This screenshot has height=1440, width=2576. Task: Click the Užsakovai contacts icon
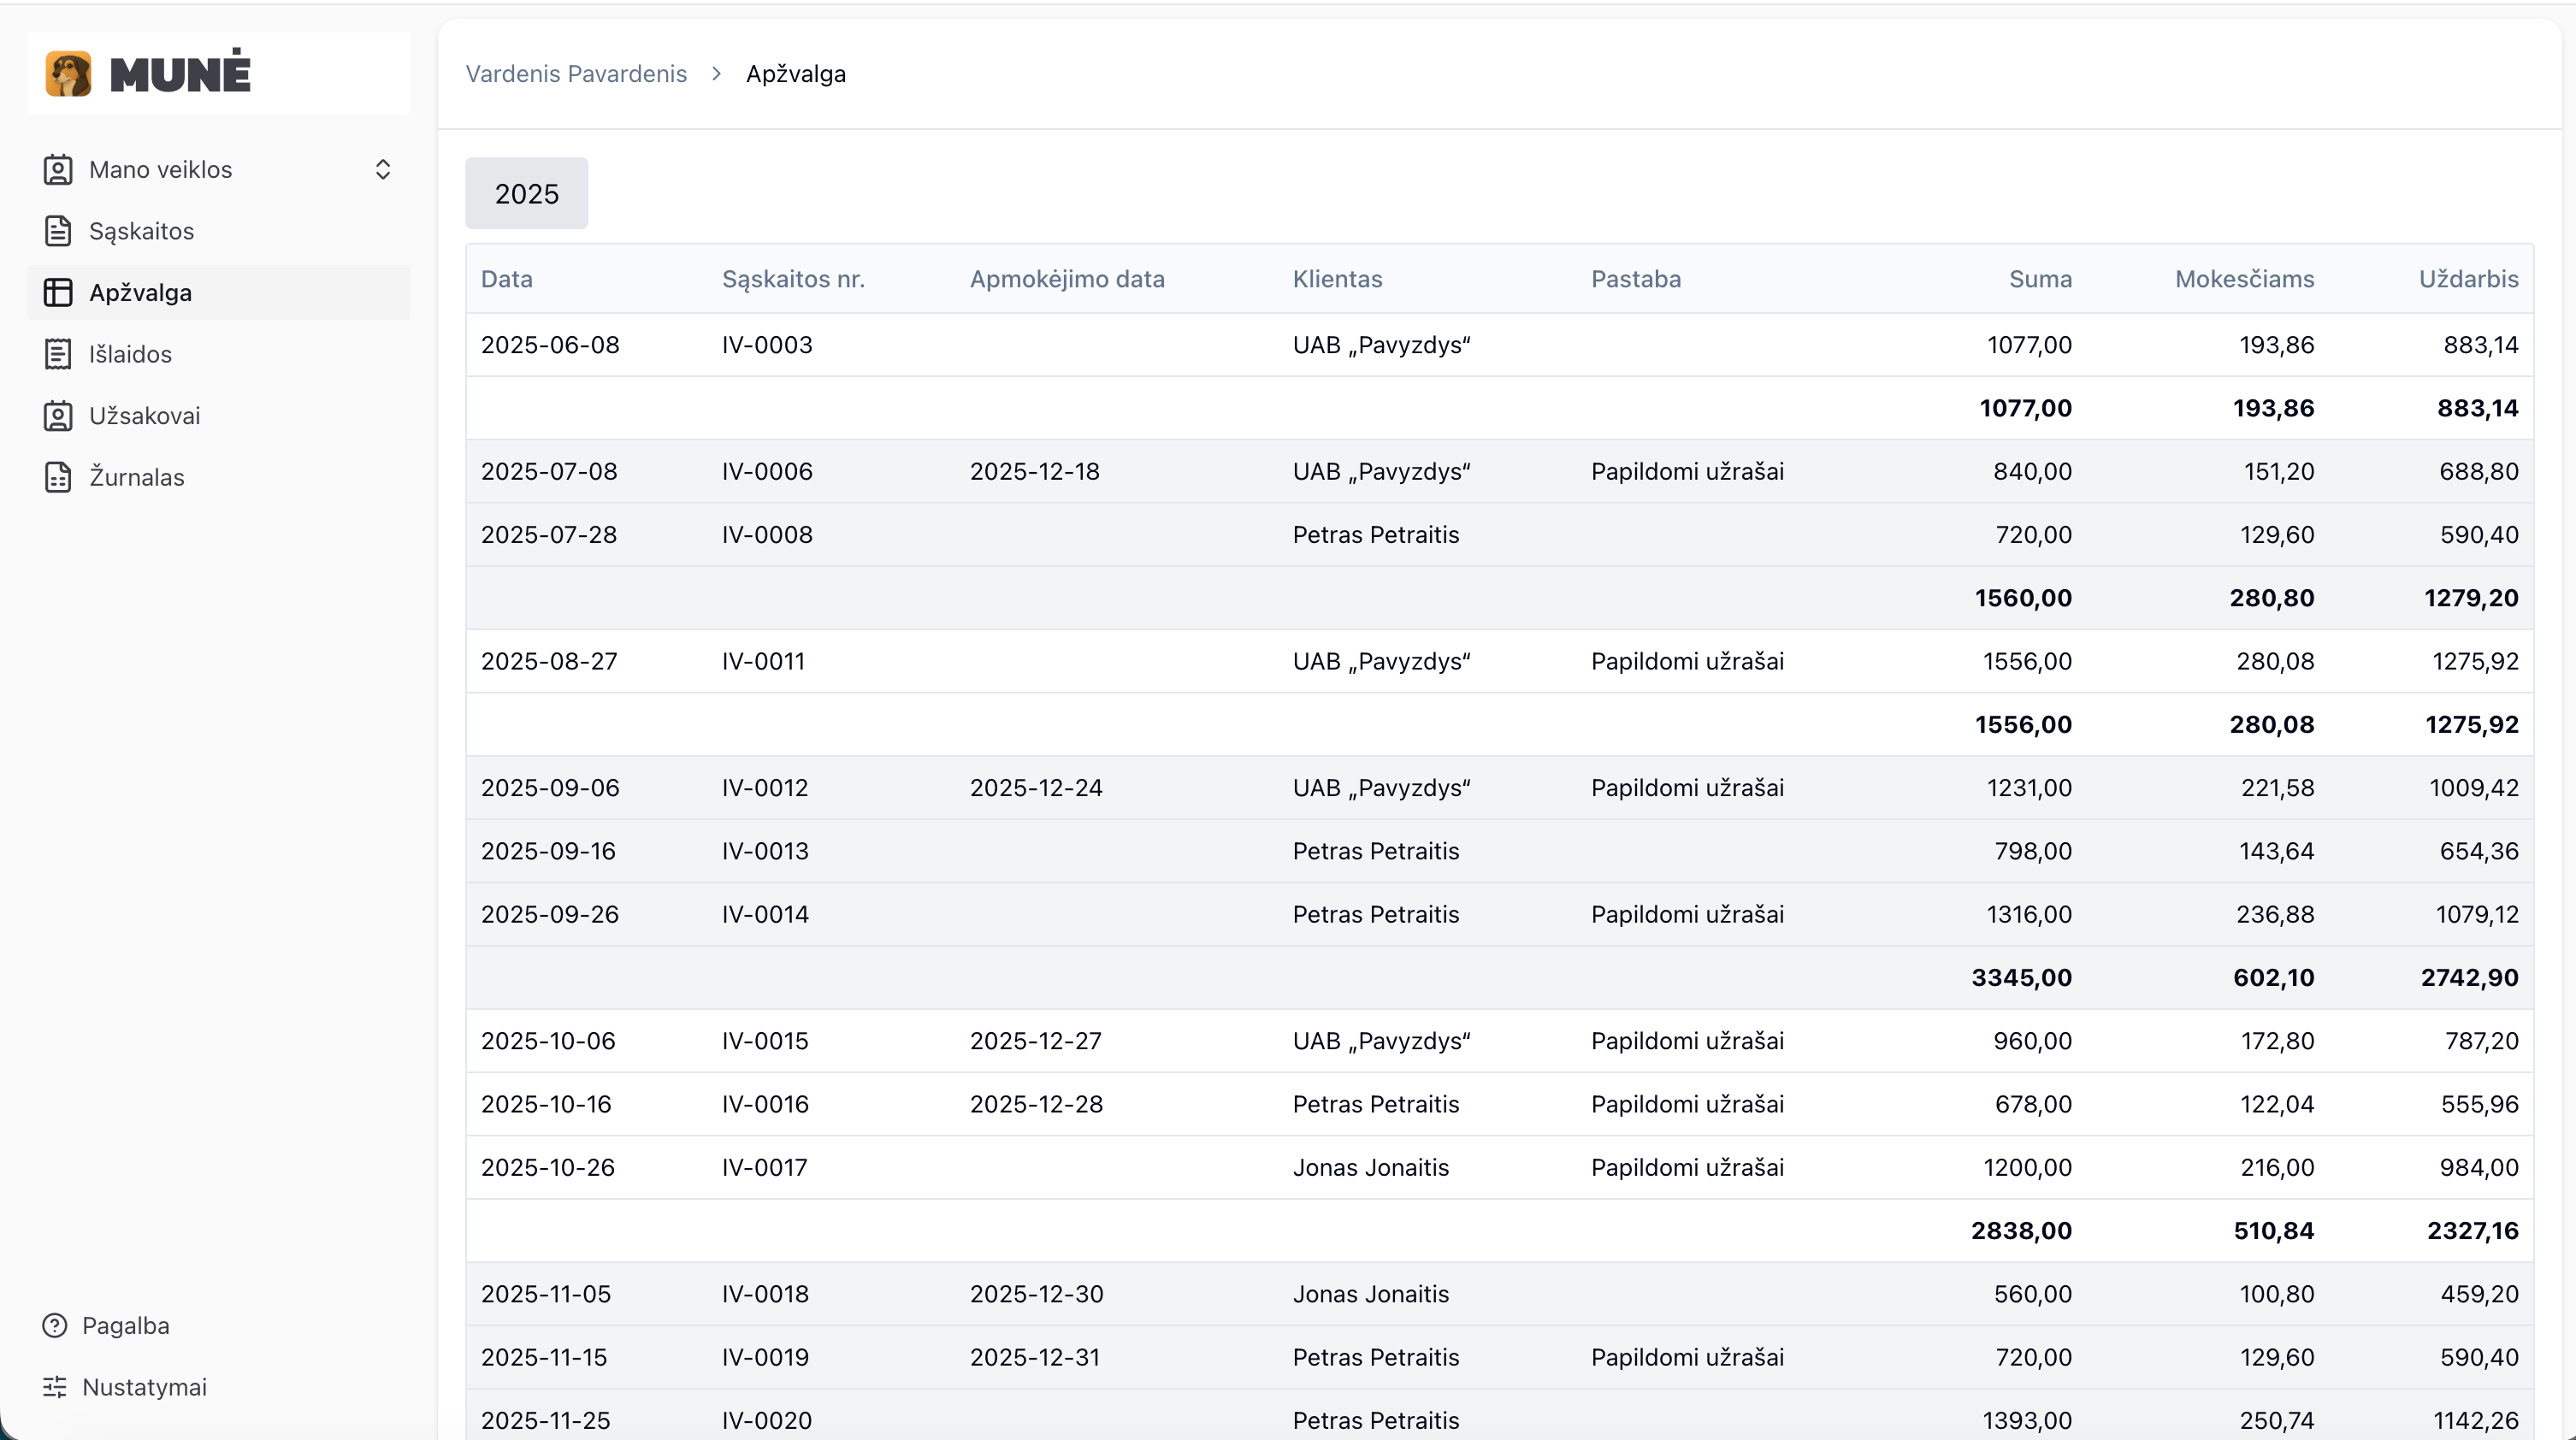(58, 416)
